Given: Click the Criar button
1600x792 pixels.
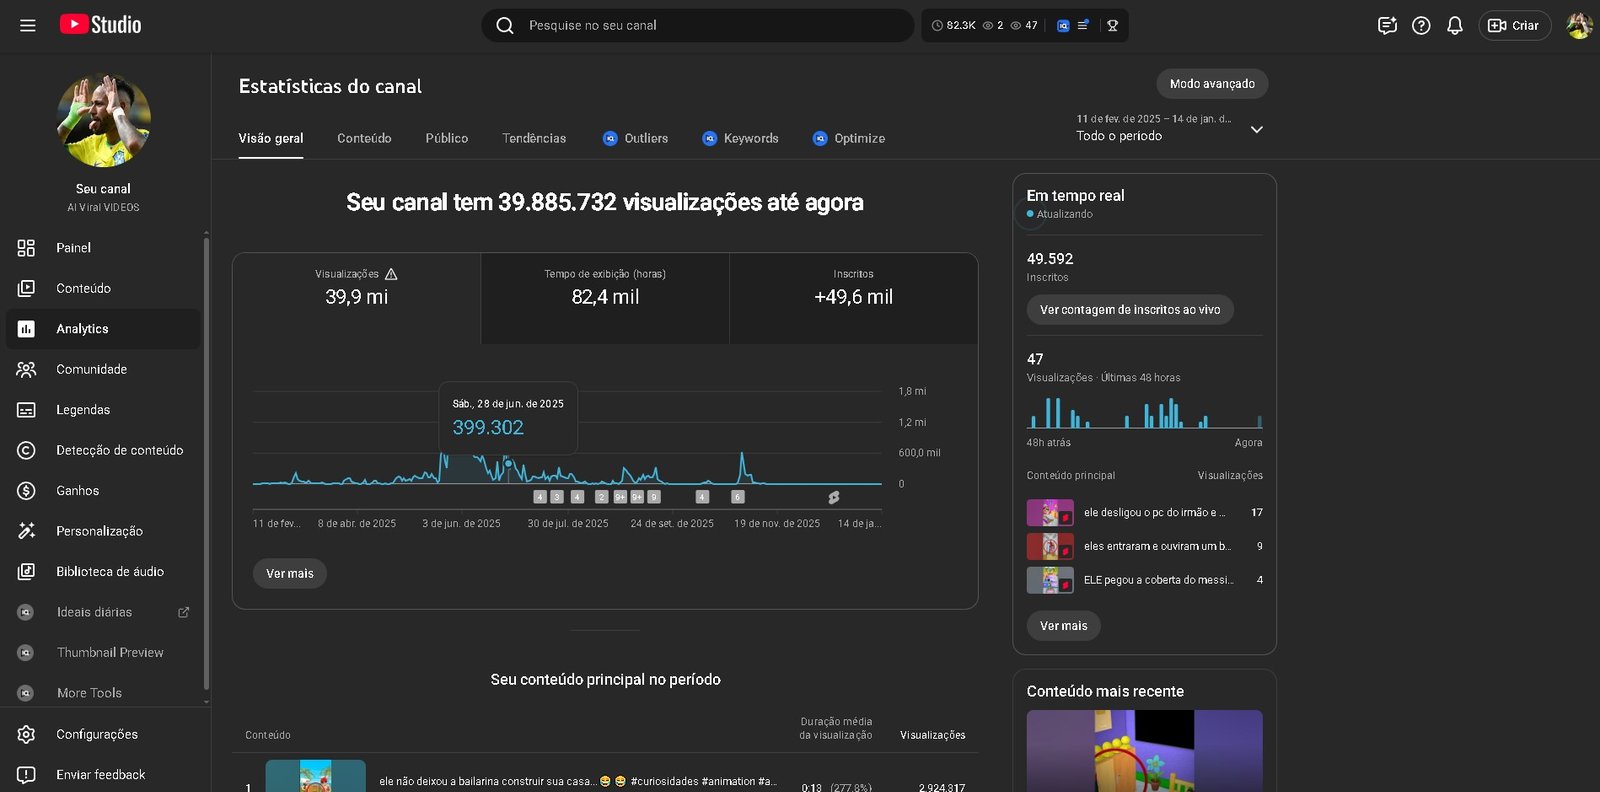Looking at the screenshot, I should tap(1515, 26).
